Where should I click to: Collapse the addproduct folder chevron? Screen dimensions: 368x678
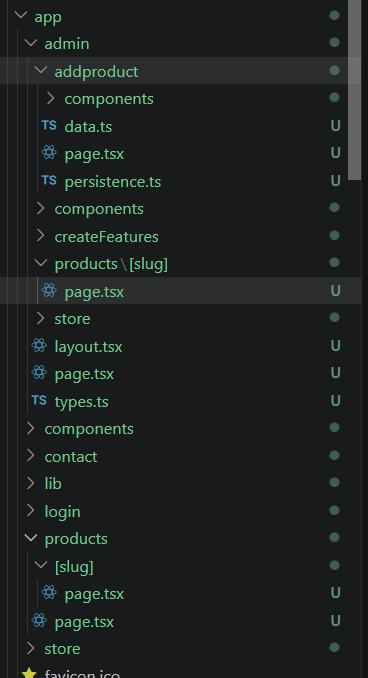coord(41,70)
